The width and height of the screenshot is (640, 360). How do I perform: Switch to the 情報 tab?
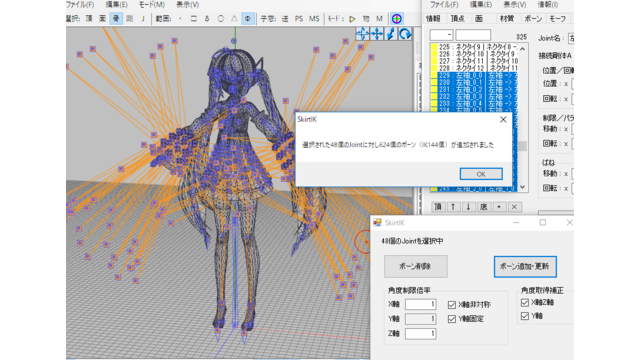point(433,19)
